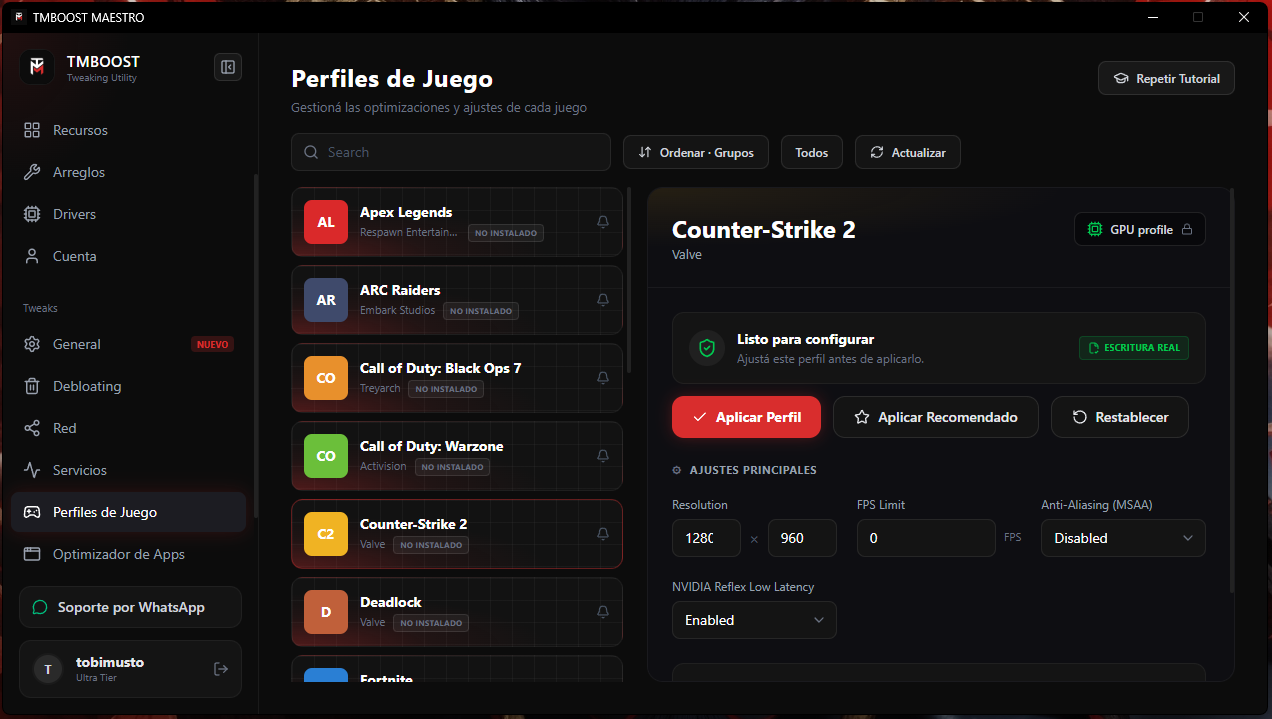Click the NUEVO badge next to General
Image resolution: width=1272 pixels, height=719 pixels.
[212, 344]
